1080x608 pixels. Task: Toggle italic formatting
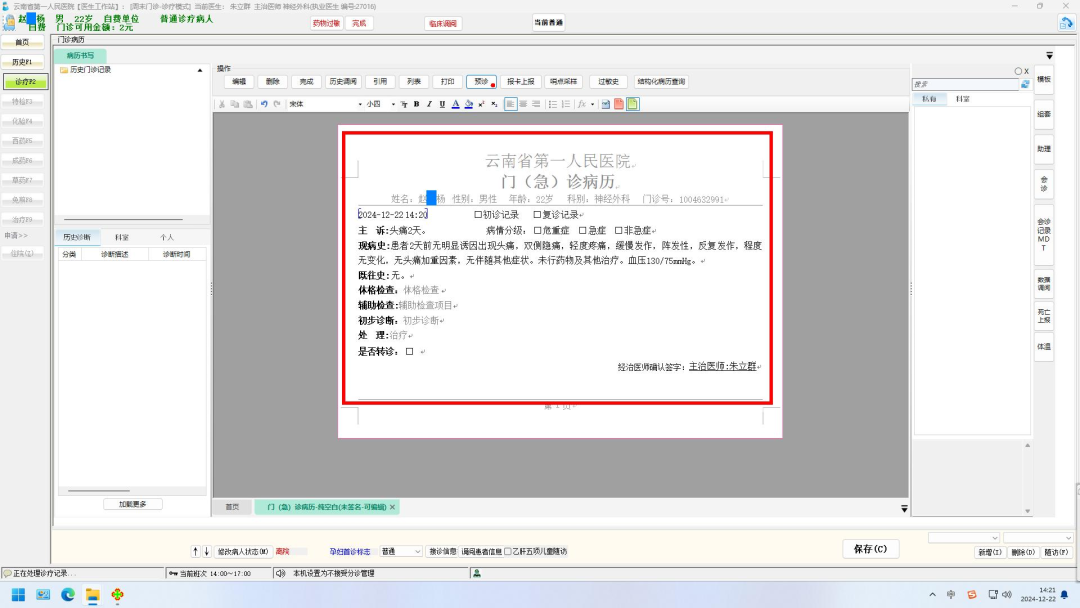coord(429,104)
